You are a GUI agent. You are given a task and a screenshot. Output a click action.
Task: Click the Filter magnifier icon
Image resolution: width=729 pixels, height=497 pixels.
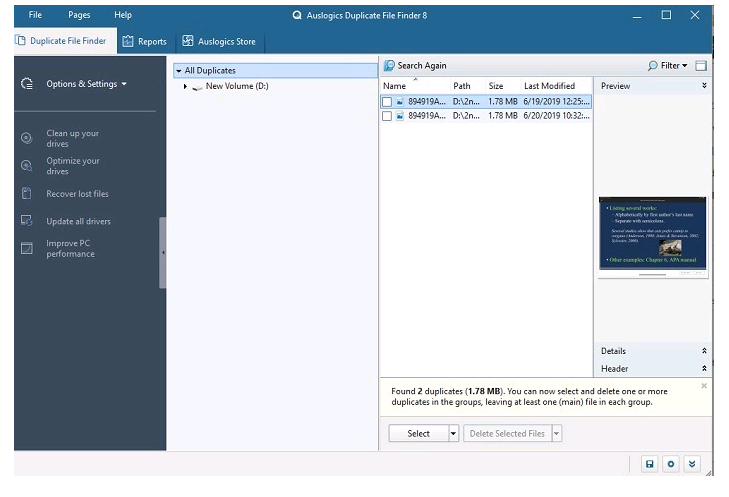click(653, 66)
